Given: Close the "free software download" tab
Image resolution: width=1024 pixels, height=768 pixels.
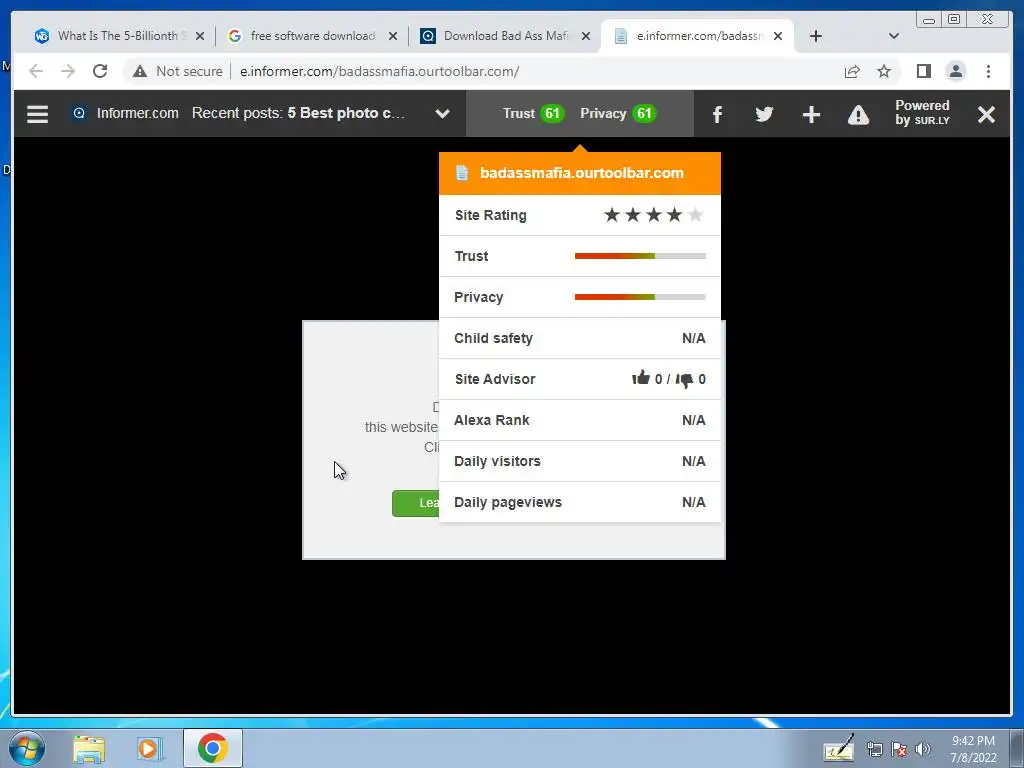Looking at the screenshot, I should tap(393, 36).
